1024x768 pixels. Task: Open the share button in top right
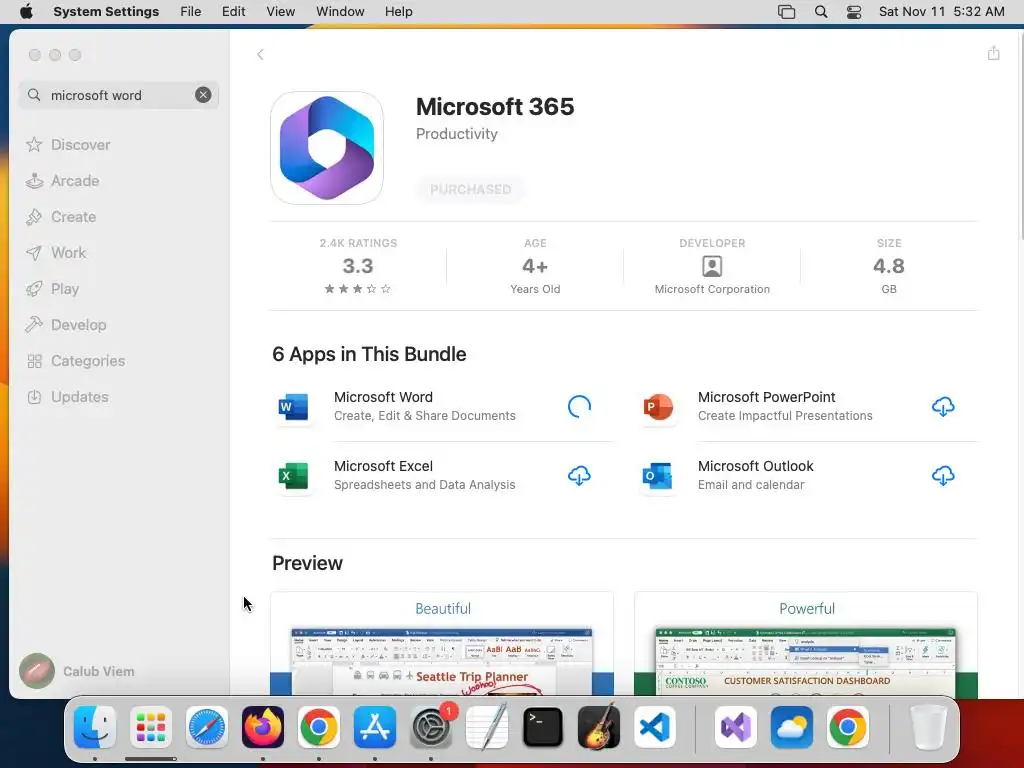coord(993,53)
